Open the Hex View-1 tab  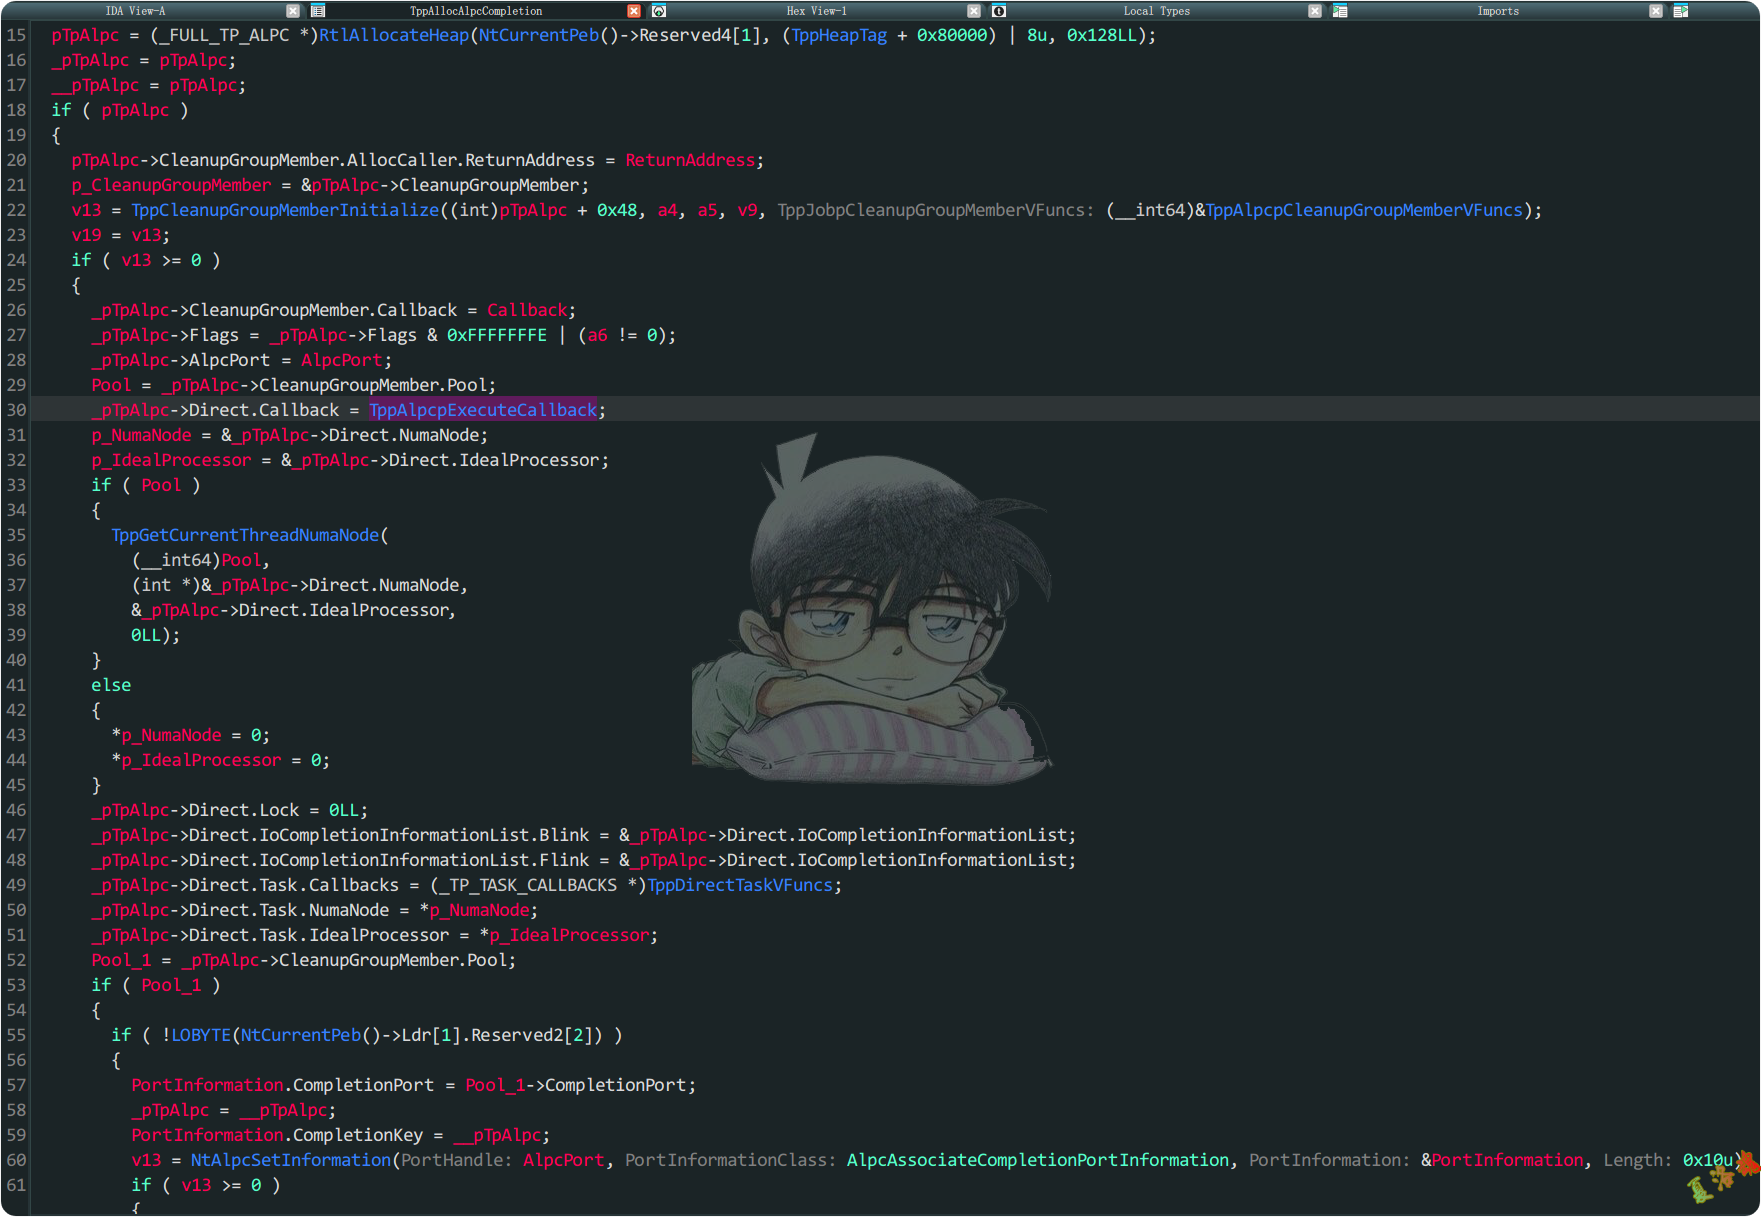click(816, 11)
